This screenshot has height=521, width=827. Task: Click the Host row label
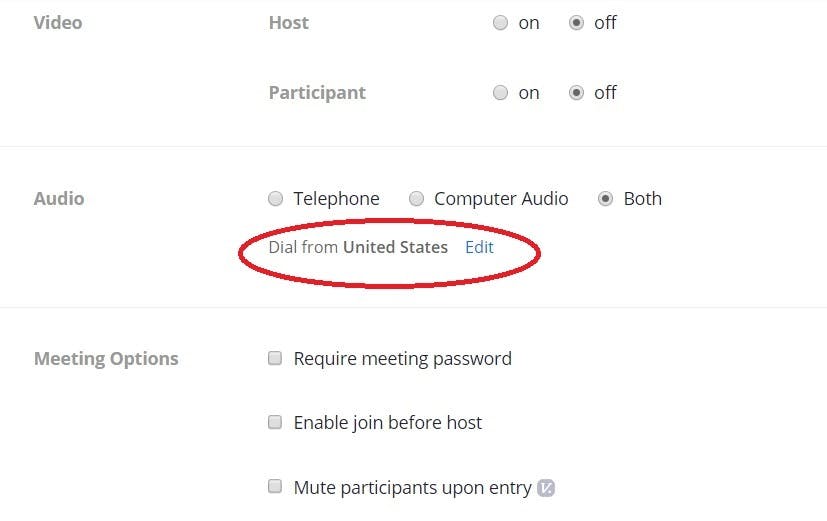[x=289, y=22]
